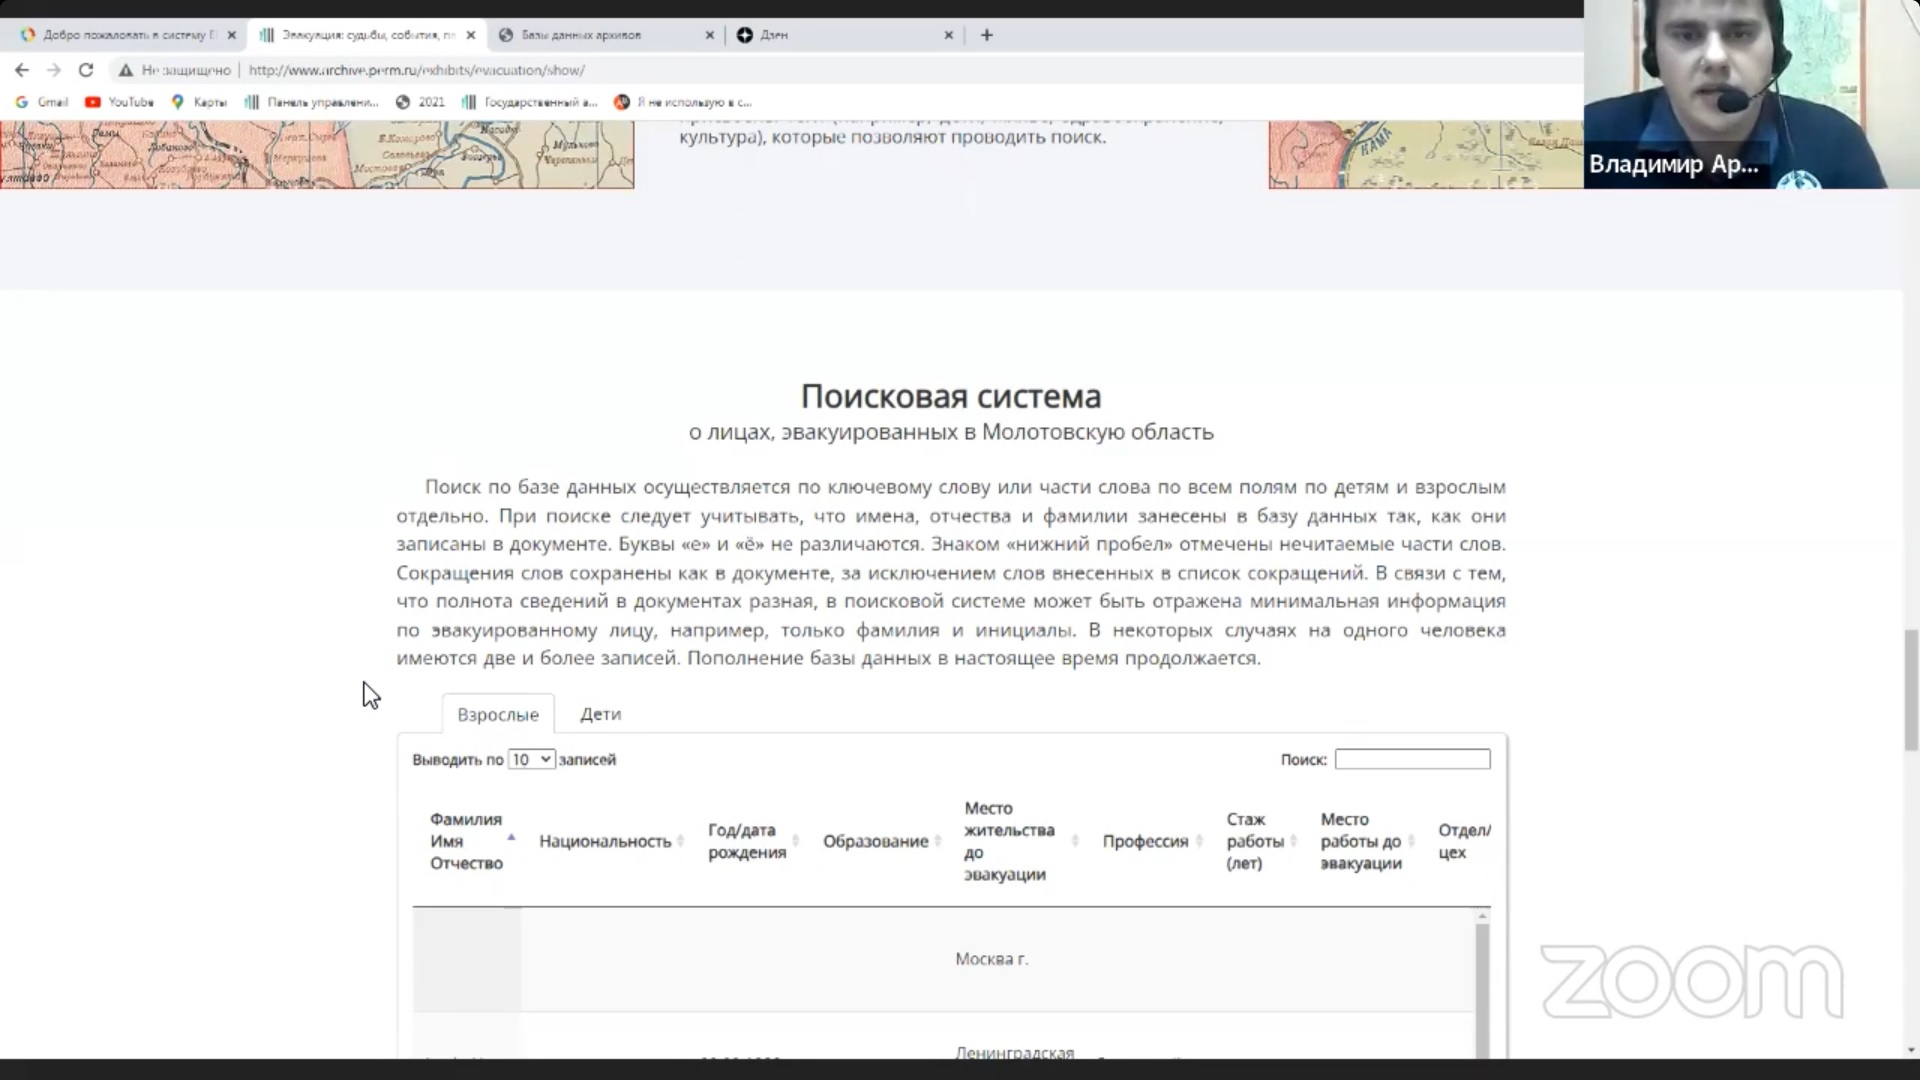Sort by Год/дата рождения column
1920x1080 pixels.
coord(747,841)
